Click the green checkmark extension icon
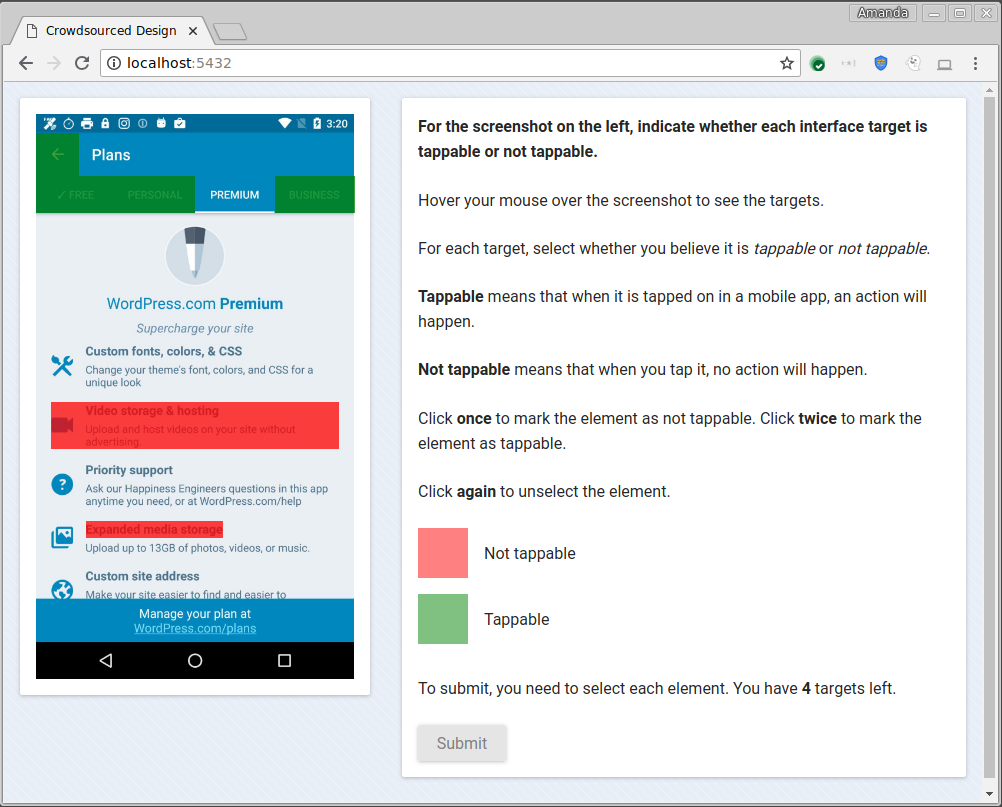 point(817,63)
